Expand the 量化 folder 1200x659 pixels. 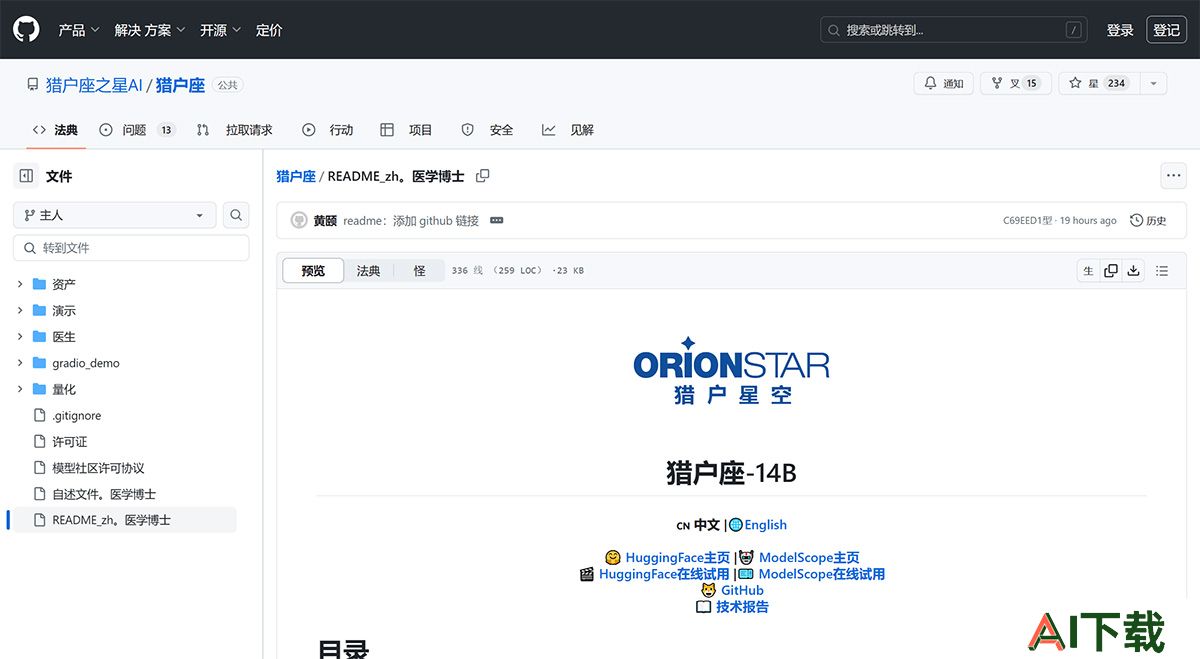click(20, 389)
